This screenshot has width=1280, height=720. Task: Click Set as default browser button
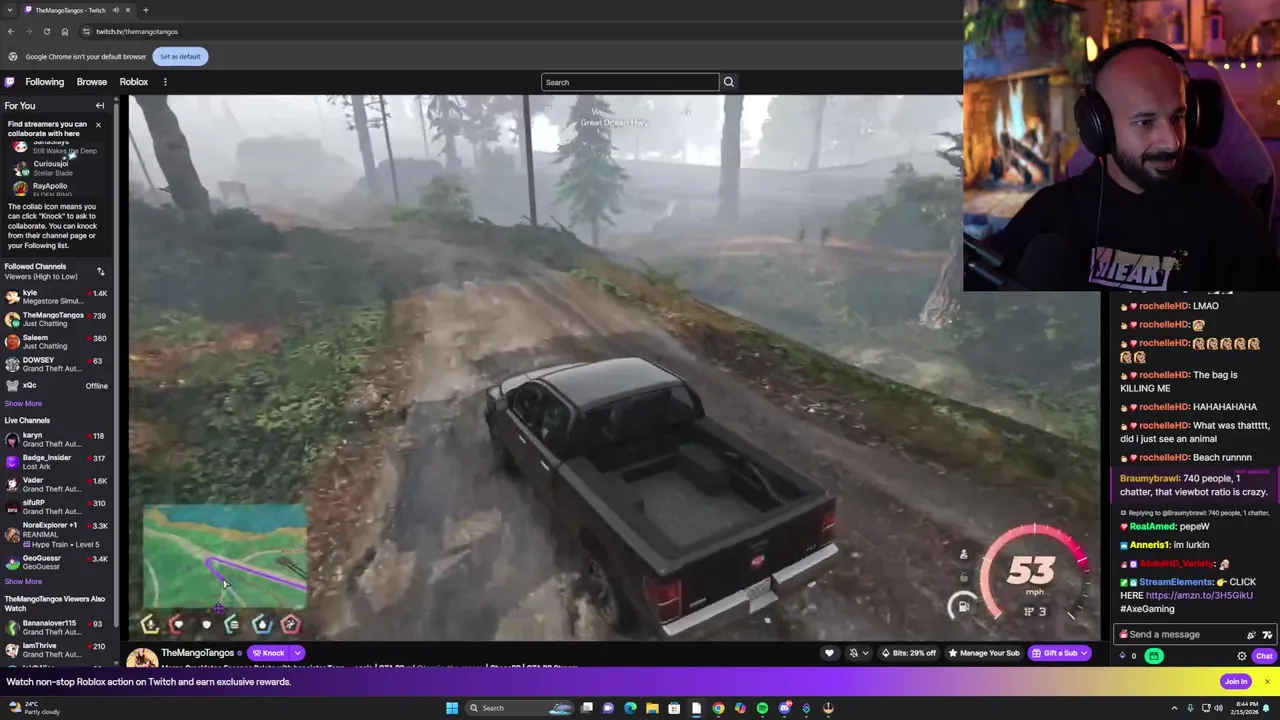point(180,56)
